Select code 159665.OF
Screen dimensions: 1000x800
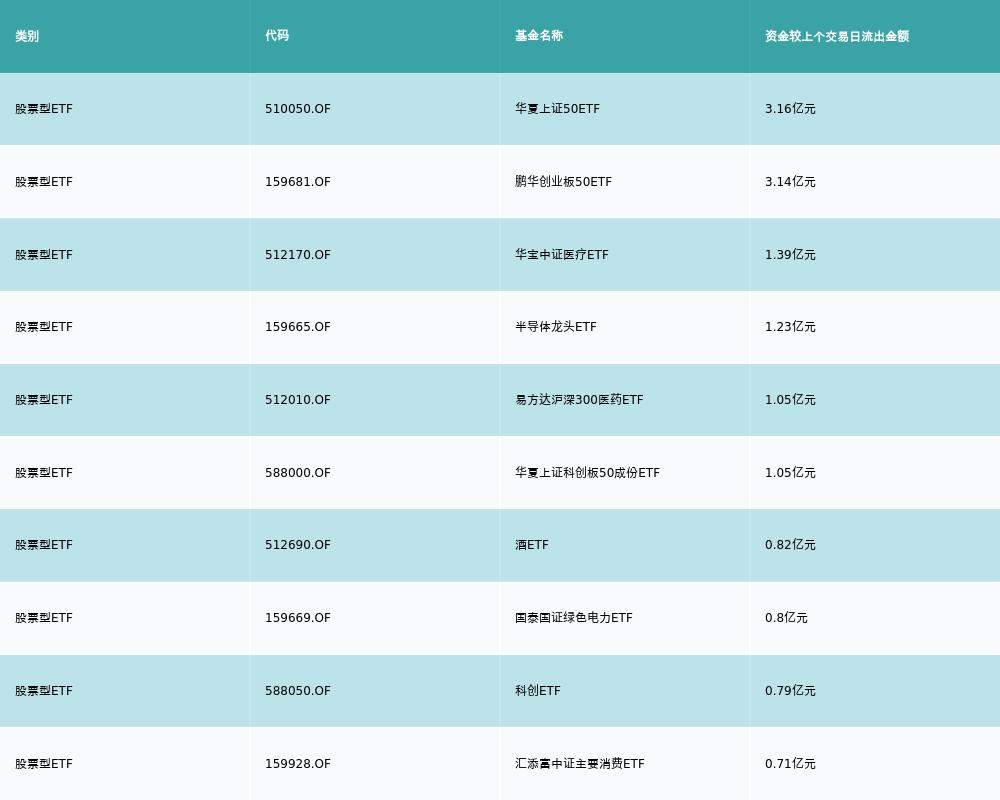pos(298,327)
